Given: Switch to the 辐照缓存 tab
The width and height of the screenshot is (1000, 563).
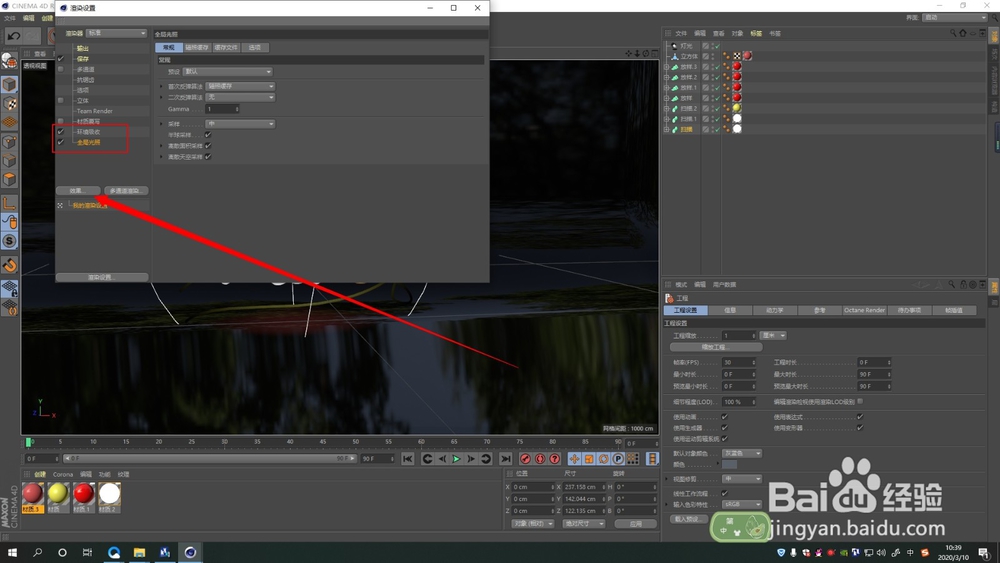Looking at the screenshot, I should click(x=196, y=47).
